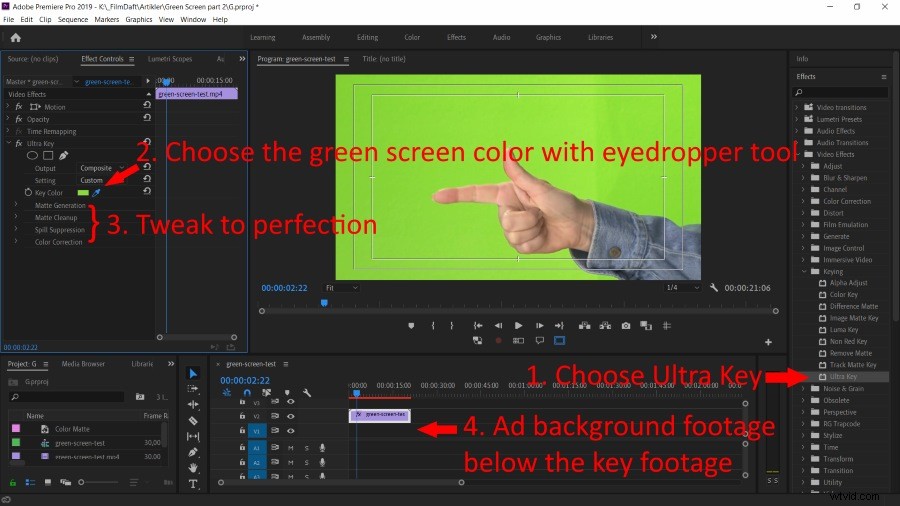This screenshot has width=900, height=506.
Task: Select the Selection tool arrow
Action: click(193, 373)
